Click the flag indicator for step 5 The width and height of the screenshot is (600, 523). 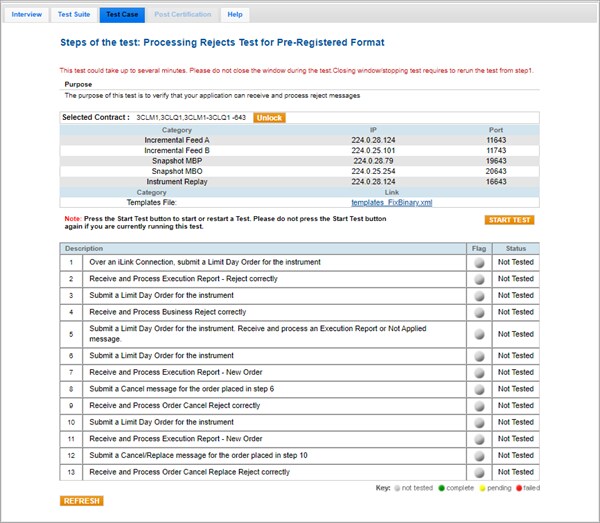(480, 334)
